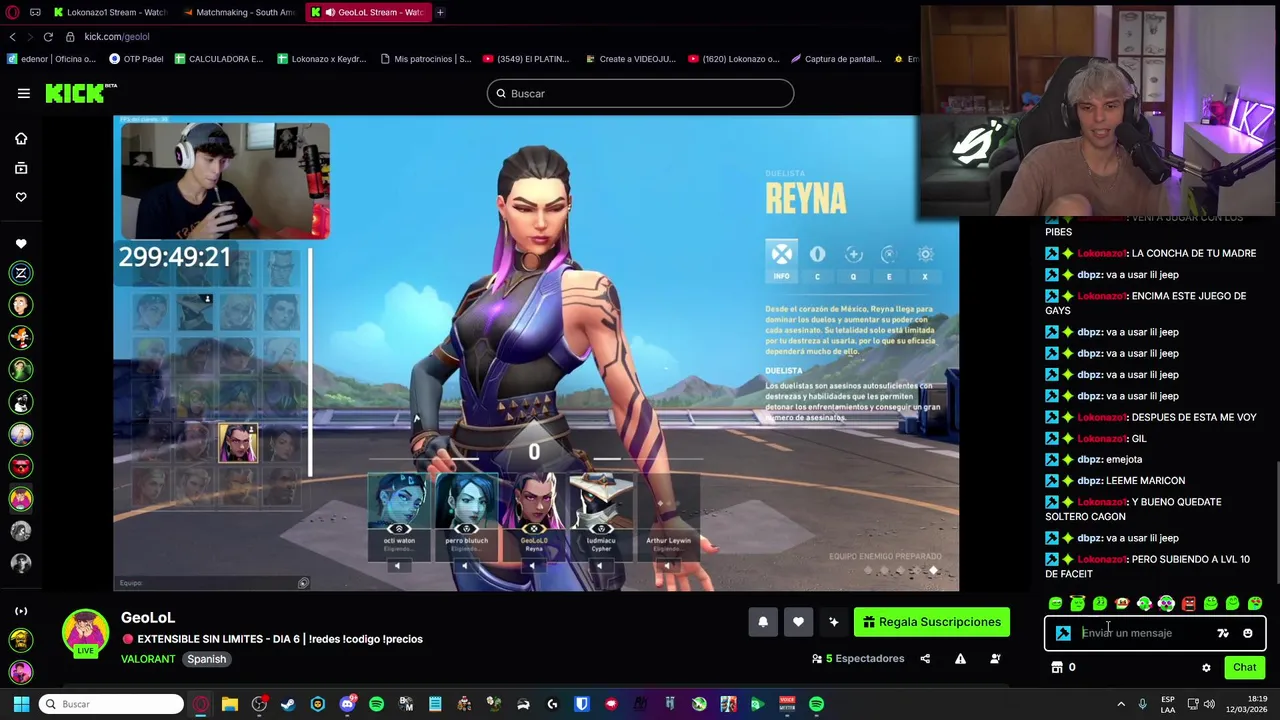Reload the page
This screenshot has height=720, width=1280.
pyautogui.click(x=48, y=36)
